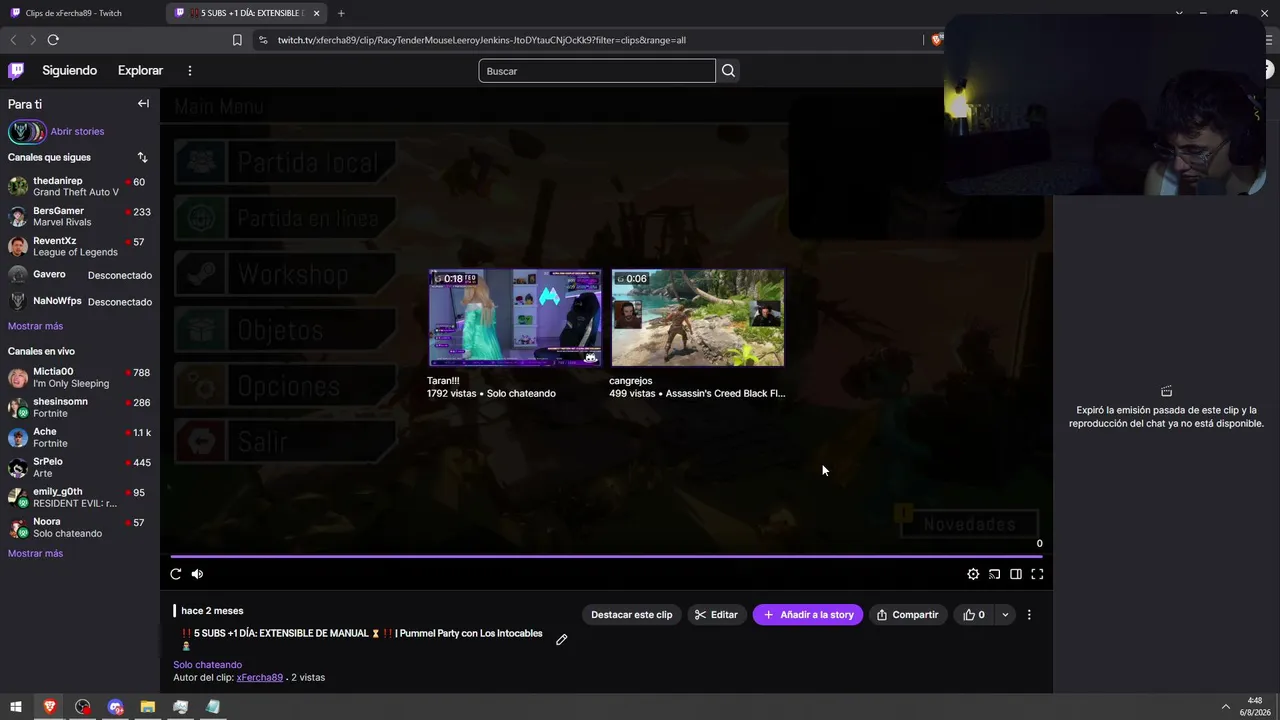Open Gavero channel in sidebar
1280x720 pixels.
80,275
